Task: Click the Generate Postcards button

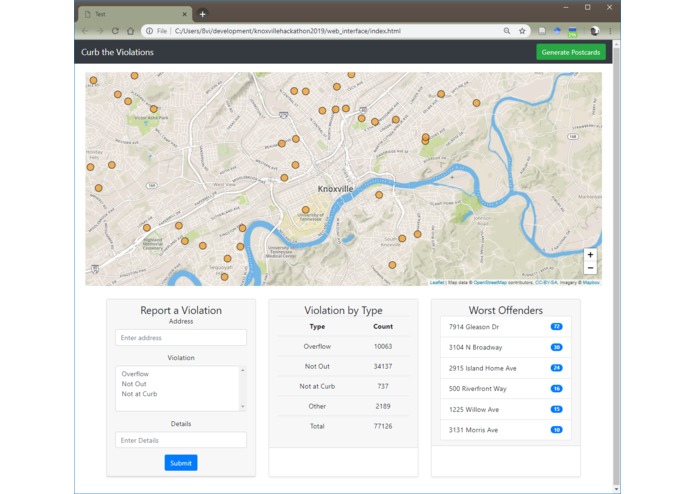Action: (x=570, y=52)
